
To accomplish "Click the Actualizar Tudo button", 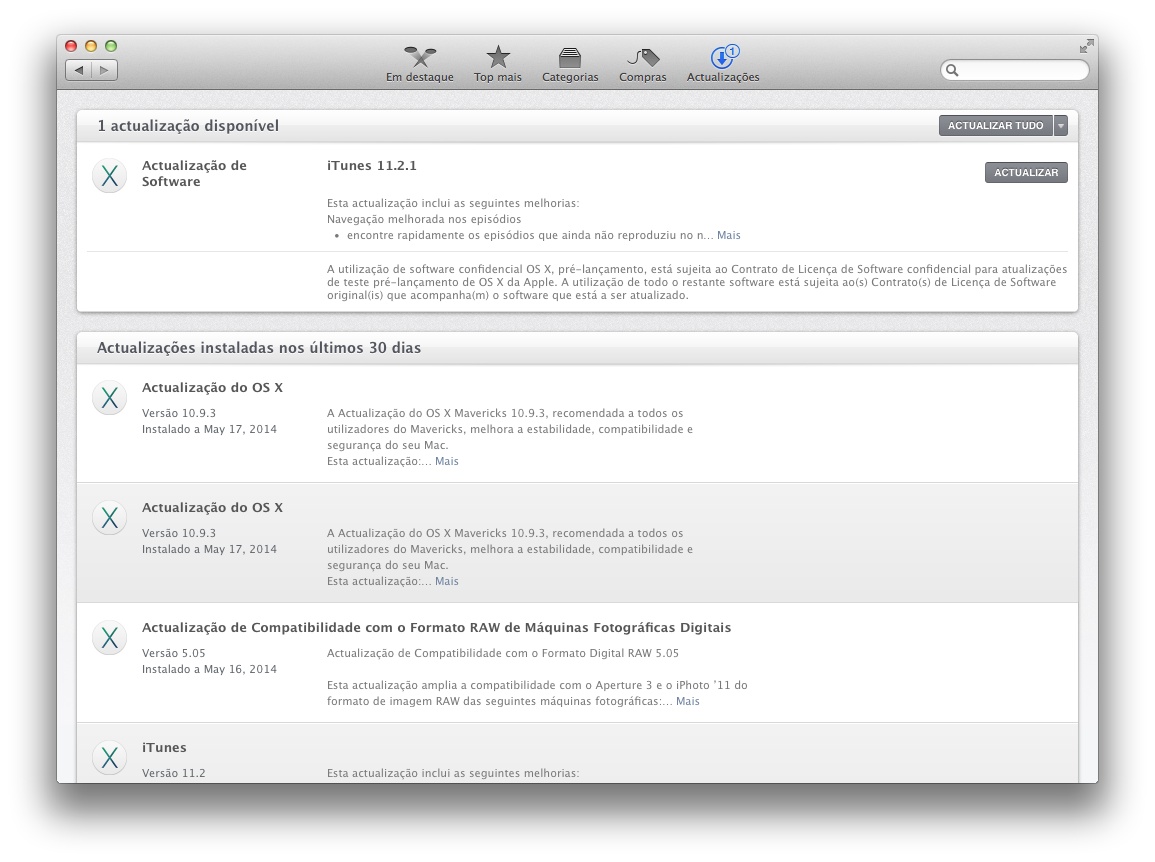I will [x=996, y=125].
